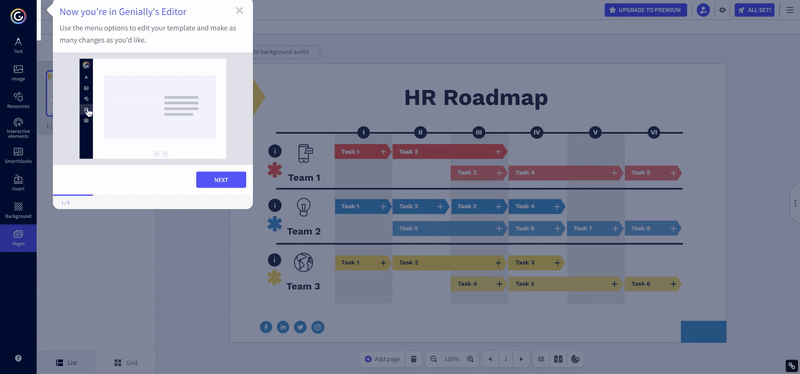The image size is (800, 374).
Task: Close the Genially's Editor tutorial popup
Action: click(239, 11)
